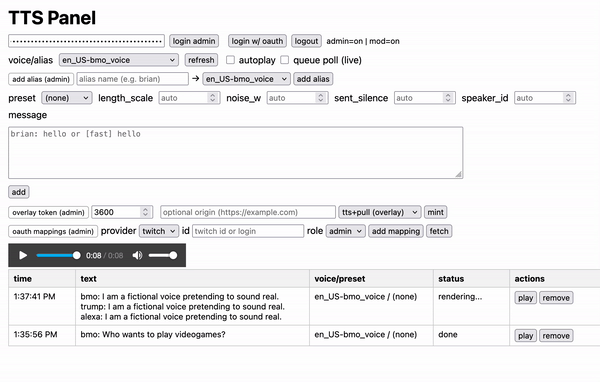This screenshot has width=600, height=382.
Task: Click 'bmo: Who wants to play videogames?' text
Action: 153,335
